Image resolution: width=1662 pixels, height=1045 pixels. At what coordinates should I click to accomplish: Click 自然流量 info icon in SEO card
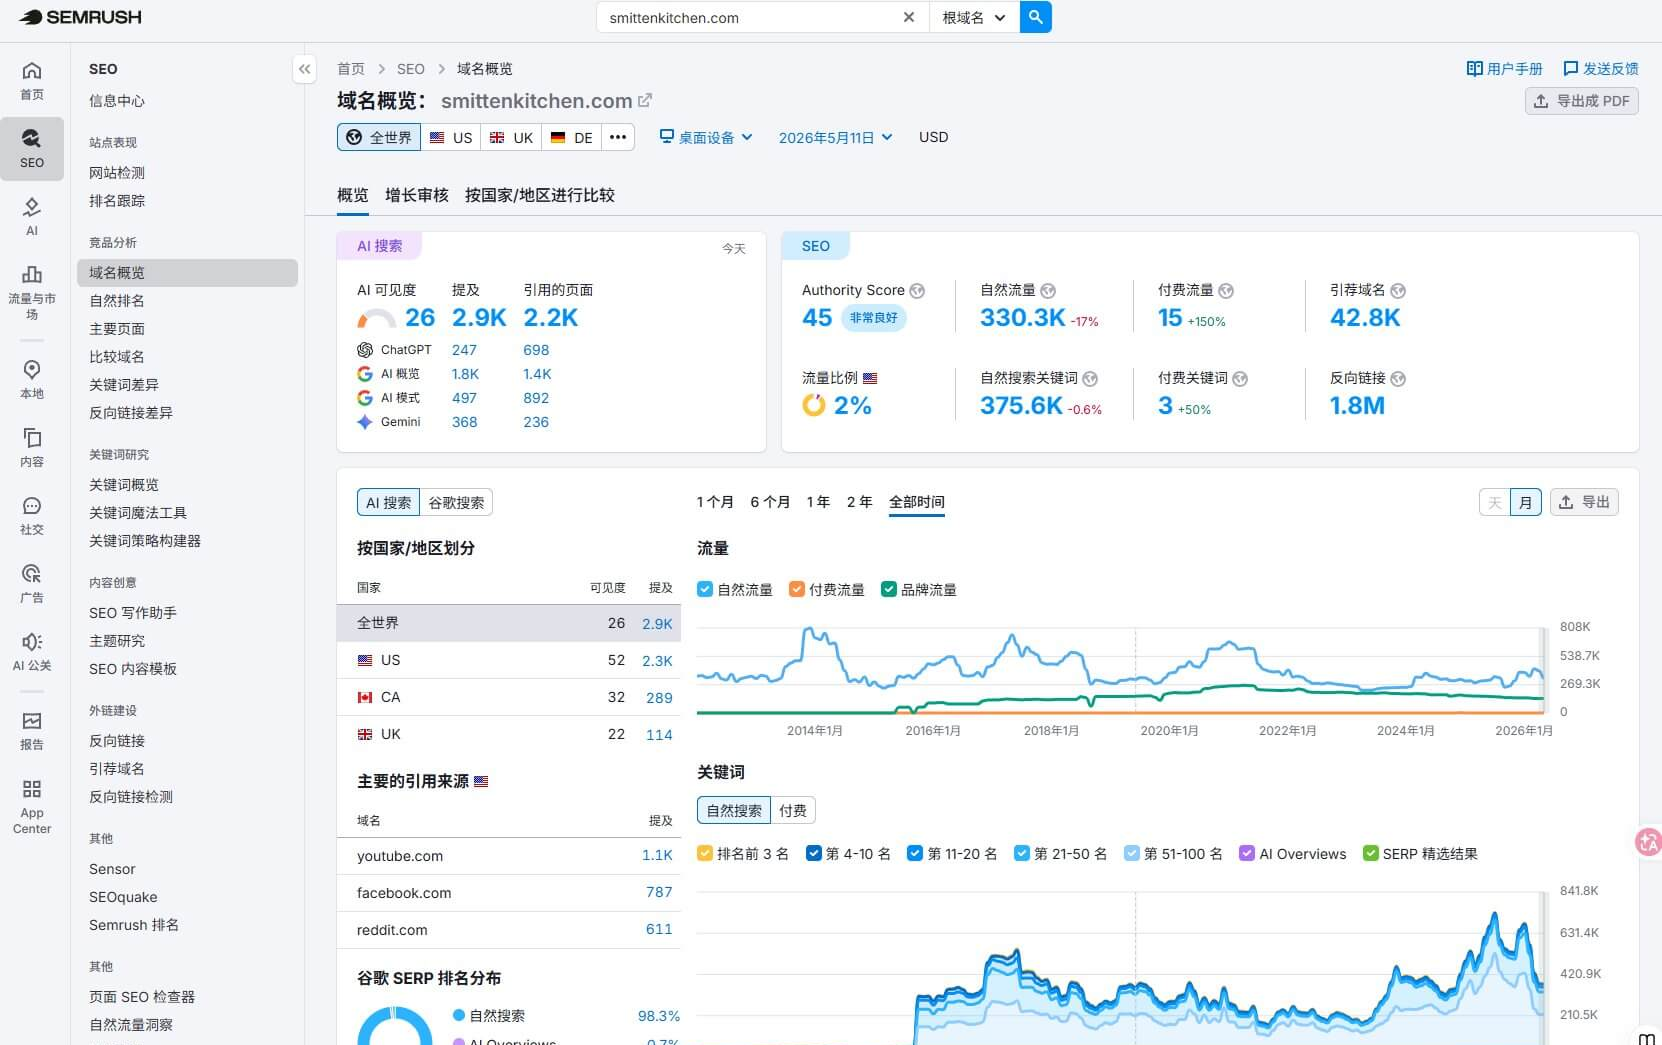[x=1048, y=291]
